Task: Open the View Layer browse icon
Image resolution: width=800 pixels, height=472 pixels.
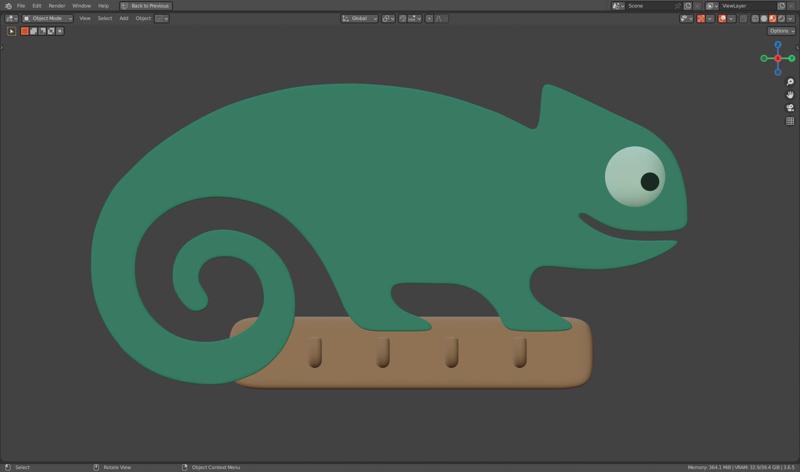Action: coord(712,6)
